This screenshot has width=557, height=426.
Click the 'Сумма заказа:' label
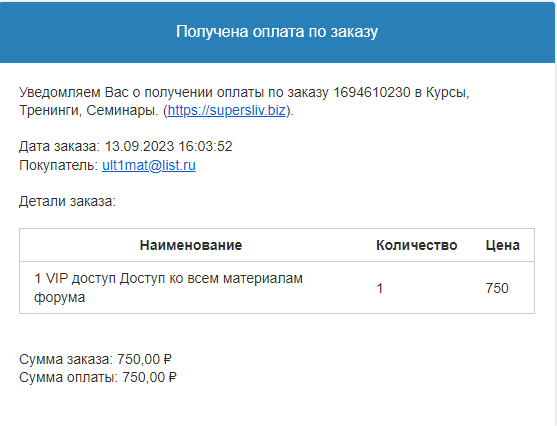coord(66,360)
